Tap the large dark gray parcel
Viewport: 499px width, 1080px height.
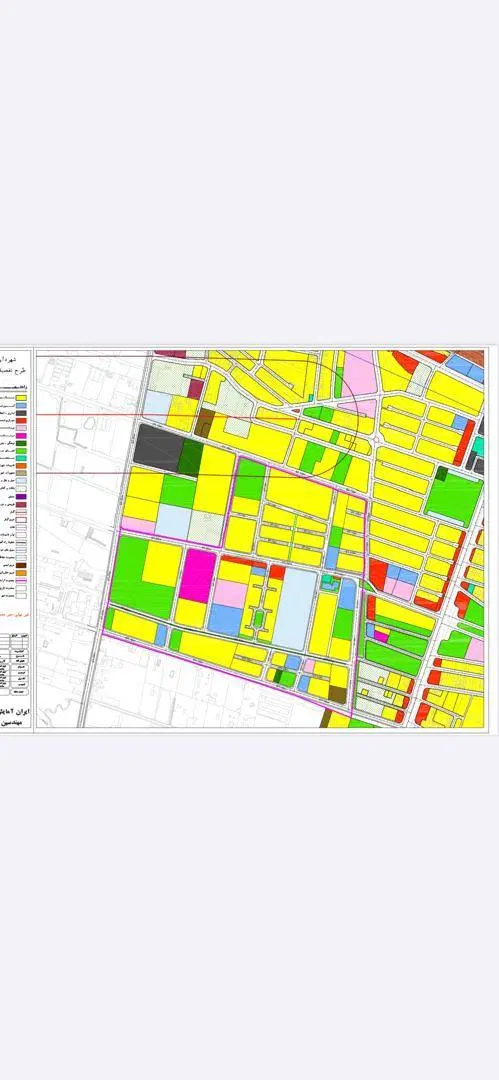click(x=158, y=446)
